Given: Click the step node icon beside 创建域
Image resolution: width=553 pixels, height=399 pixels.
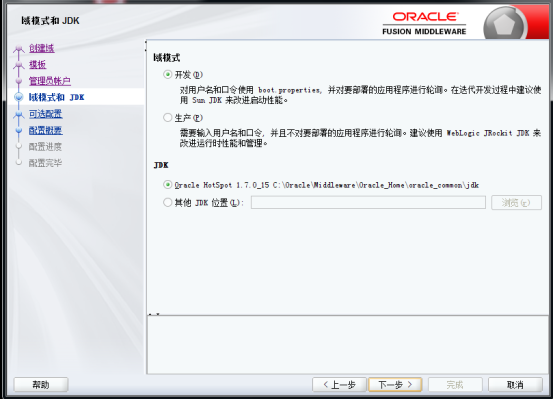Looking at the screenshot, I should 19,49.
